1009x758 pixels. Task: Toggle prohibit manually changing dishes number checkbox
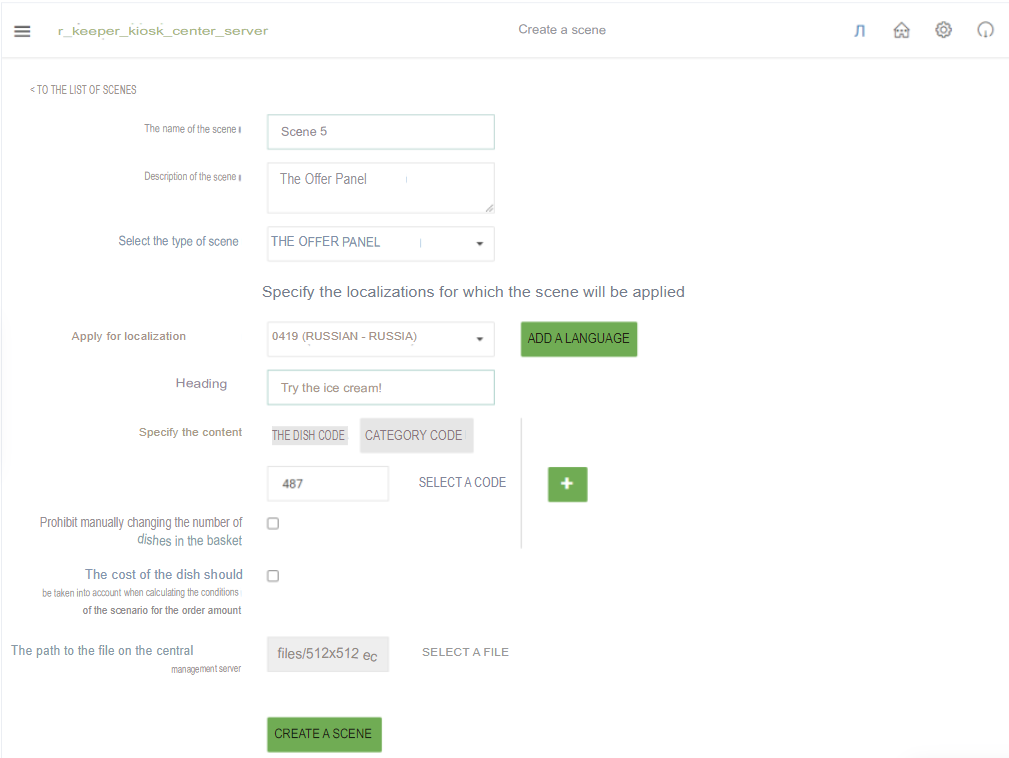pyautogui.click(x=273, y=523)
